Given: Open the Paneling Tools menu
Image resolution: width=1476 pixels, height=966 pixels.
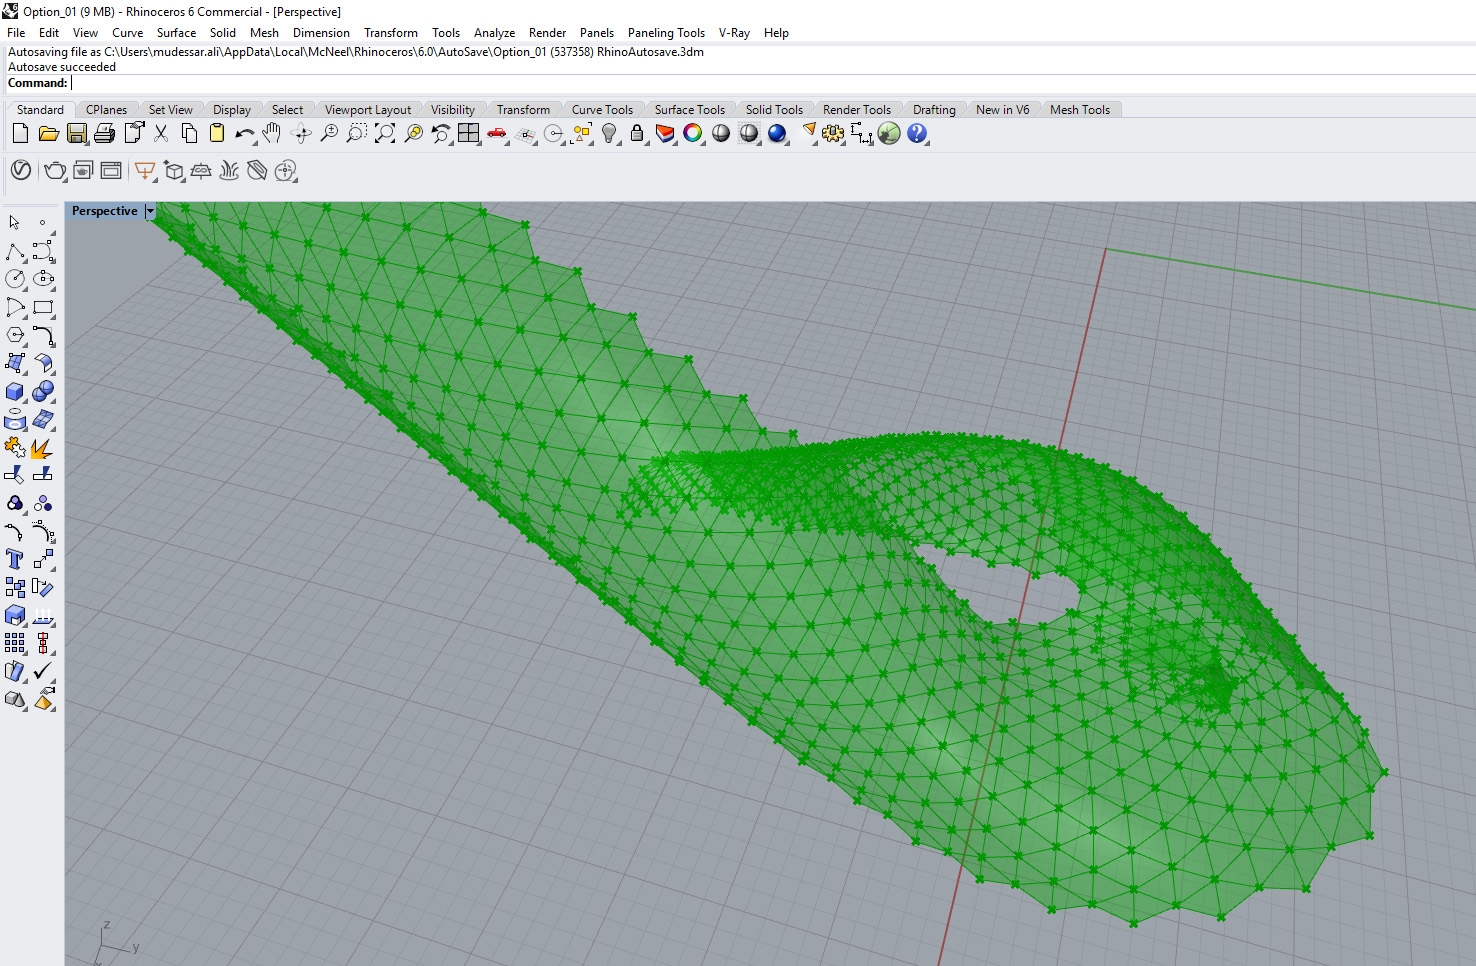Looking at the screenshot, I should point(666,33).
